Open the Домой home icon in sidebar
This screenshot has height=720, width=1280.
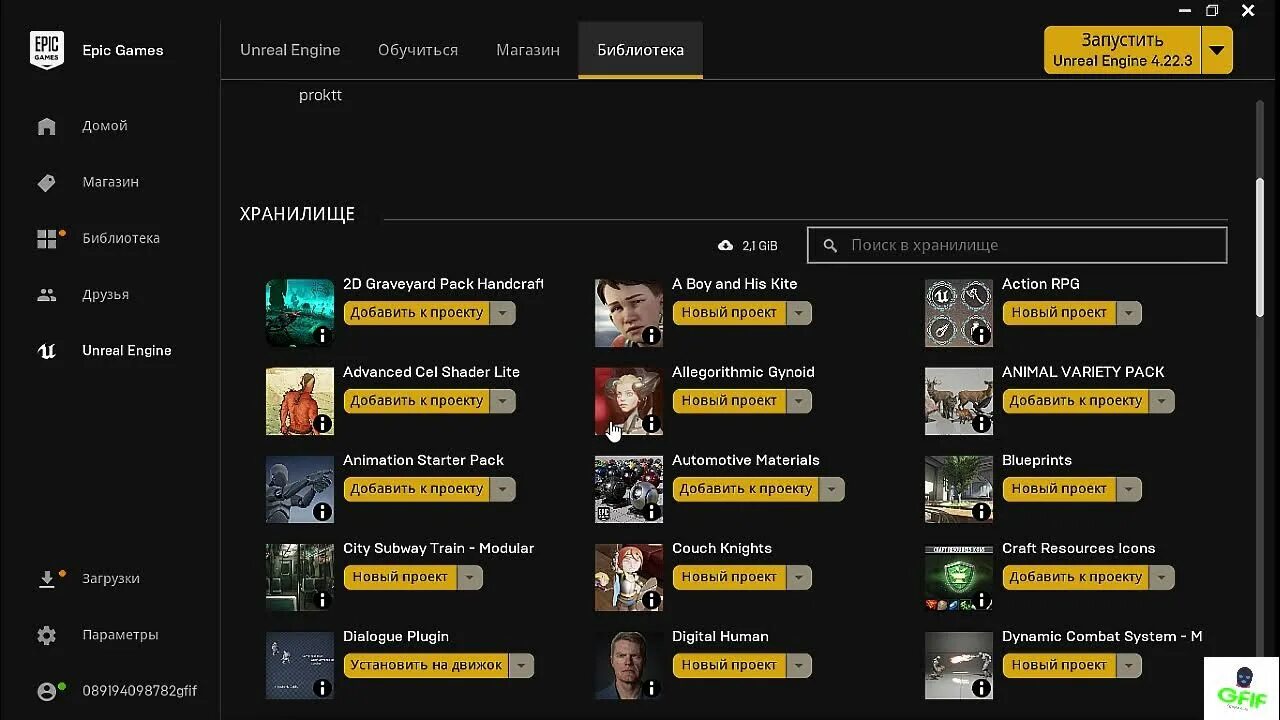point(46,126)
